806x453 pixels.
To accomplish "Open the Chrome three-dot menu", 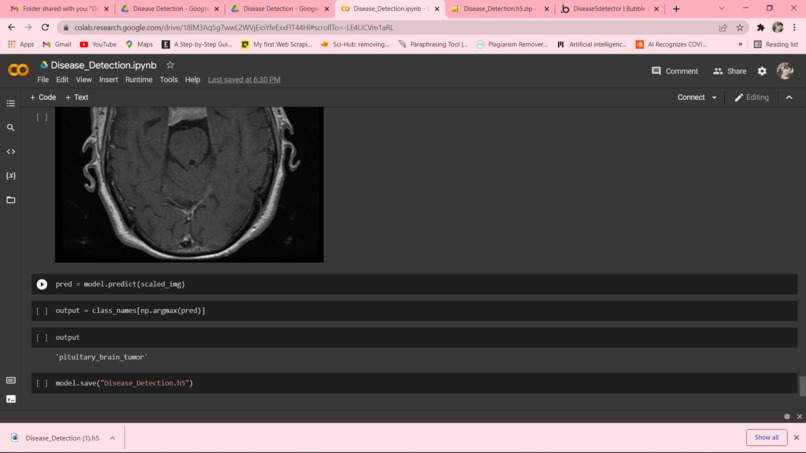I will pos(795,28).
